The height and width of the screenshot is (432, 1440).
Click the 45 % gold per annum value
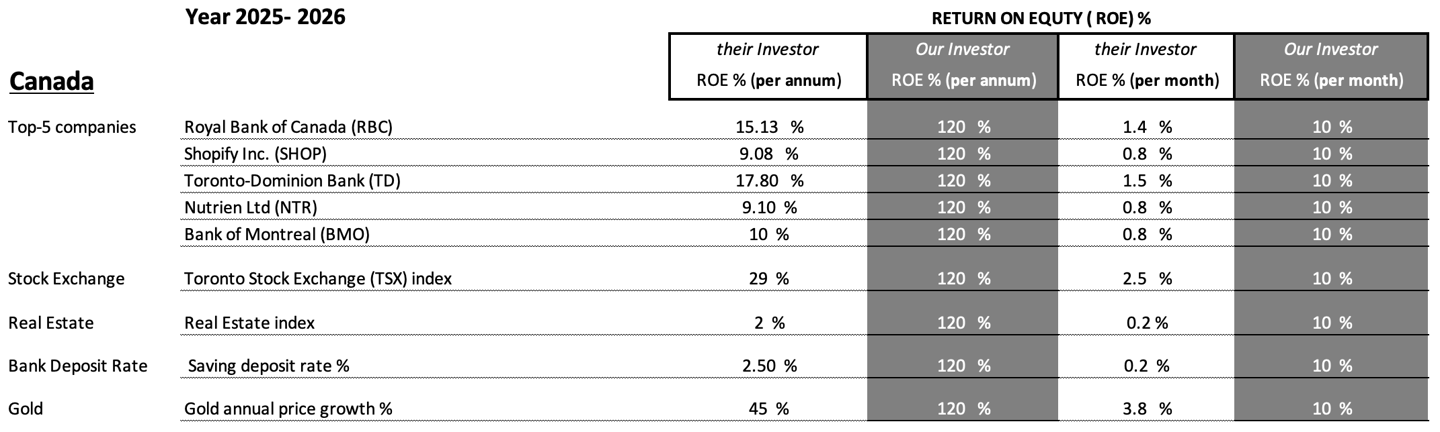pos(768,409)
